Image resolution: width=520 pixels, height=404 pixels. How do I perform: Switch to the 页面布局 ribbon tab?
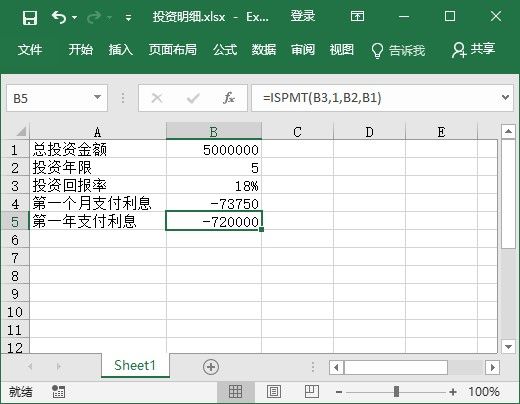click(173, 50)
